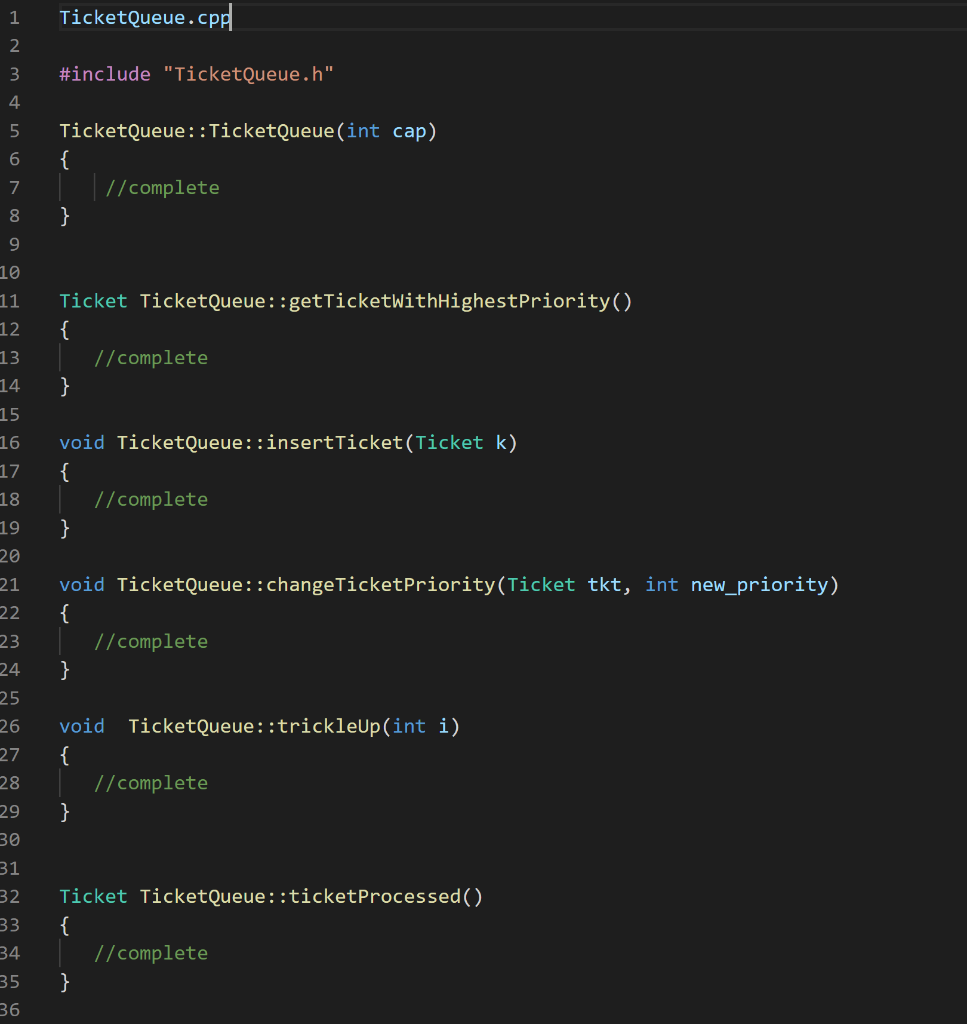This screenshot has height=1024, width=967.
Task: Click the //complete comment on line 28
Action: (151, 783)
